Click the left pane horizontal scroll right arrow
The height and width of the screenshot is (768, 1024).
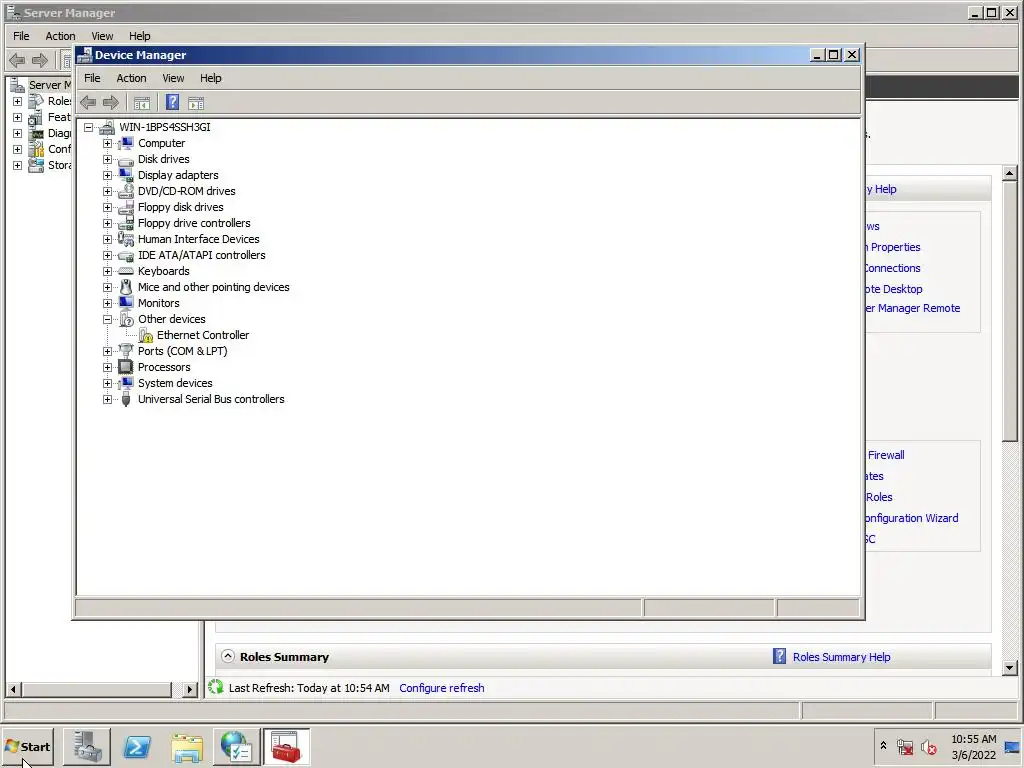(189, 689)
